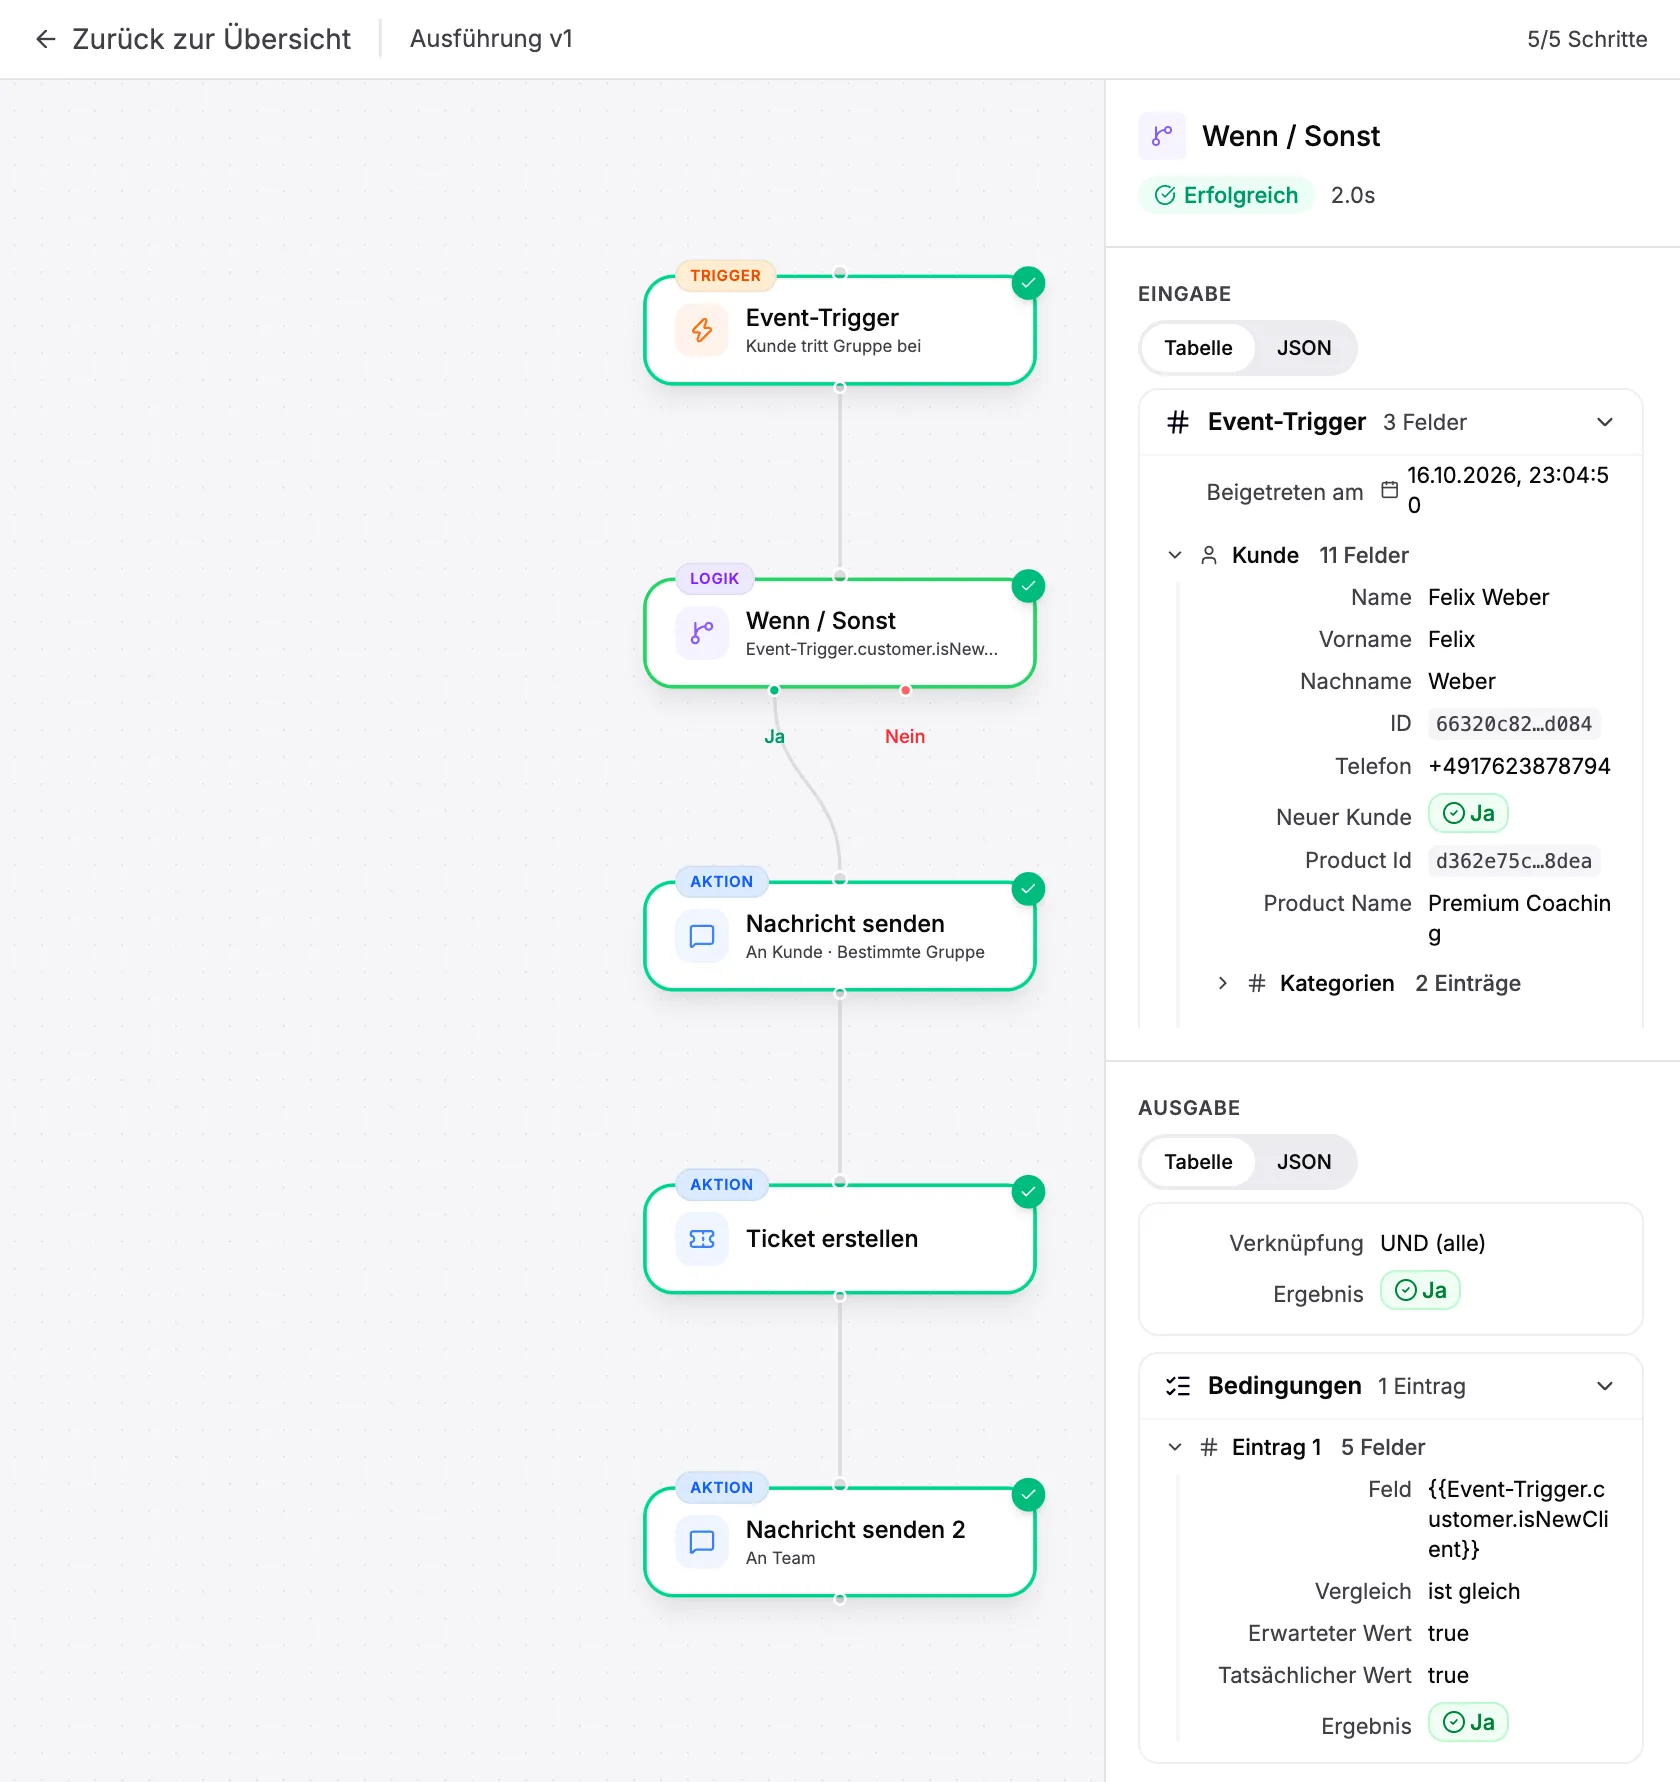
Task: Expand the Kategorien entries
Action: (x=1223, y=983)
